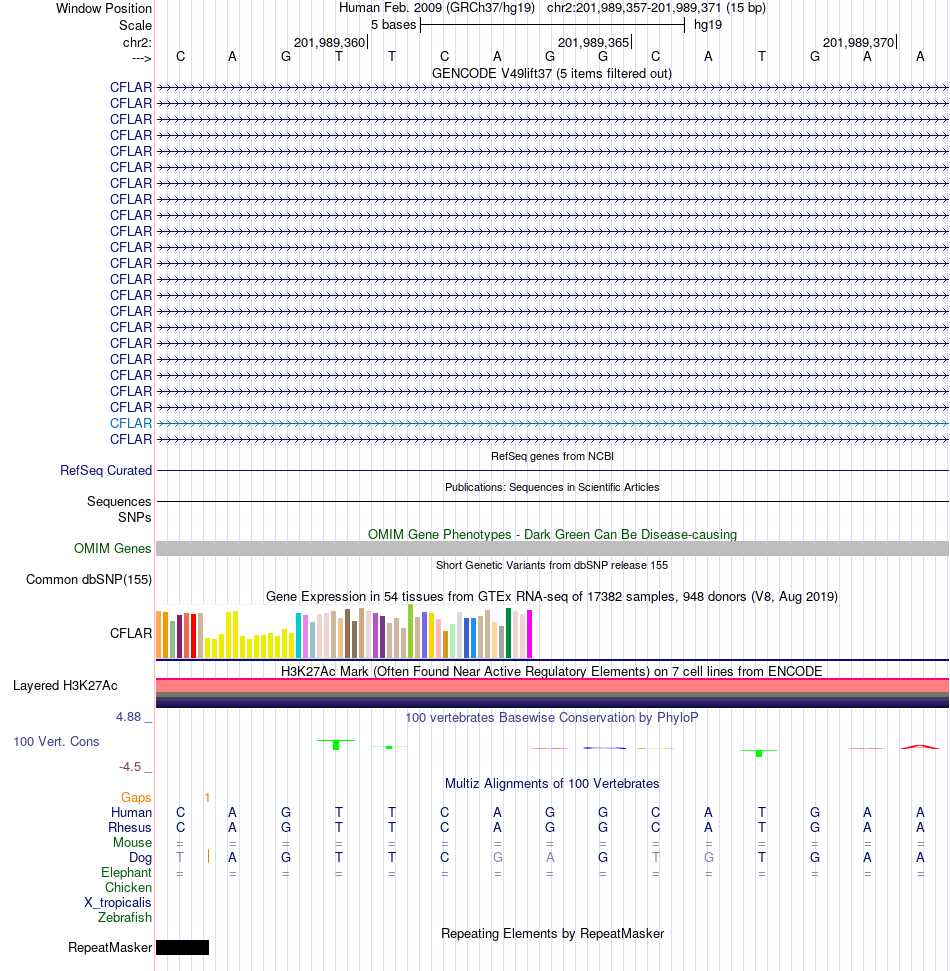Click the SNPs label
Screen dimensions: 950x971
[x=134, y=517]
